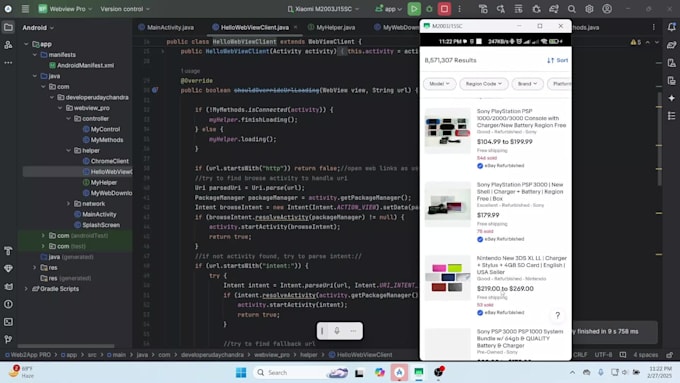
Task: Expand Gradle Scripts node
Action: click(26, 289)
